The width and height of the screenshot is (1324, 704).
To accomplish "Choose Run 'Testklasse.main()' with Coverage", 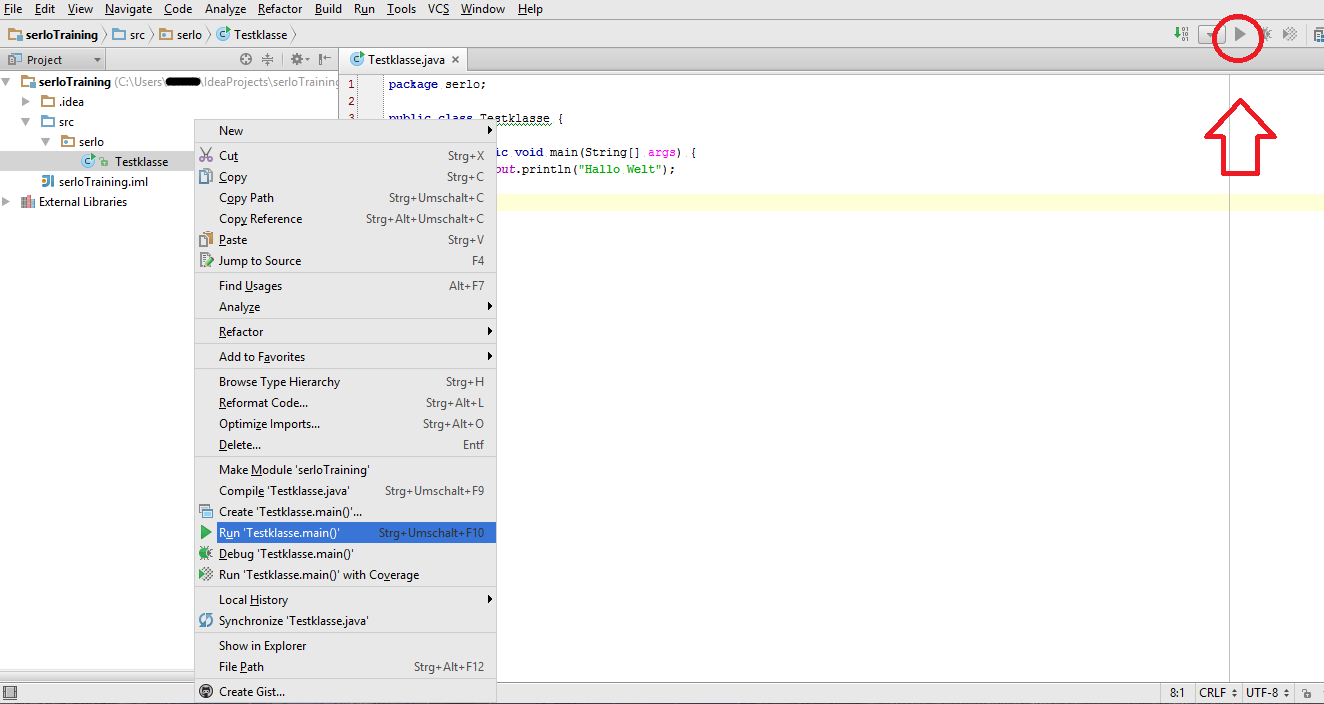I will (345, 575).
